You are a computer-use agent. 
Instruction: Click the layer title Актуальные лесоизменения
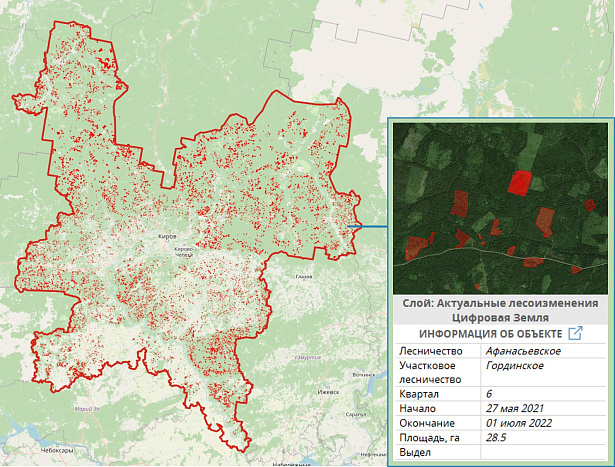pos(500,303)
